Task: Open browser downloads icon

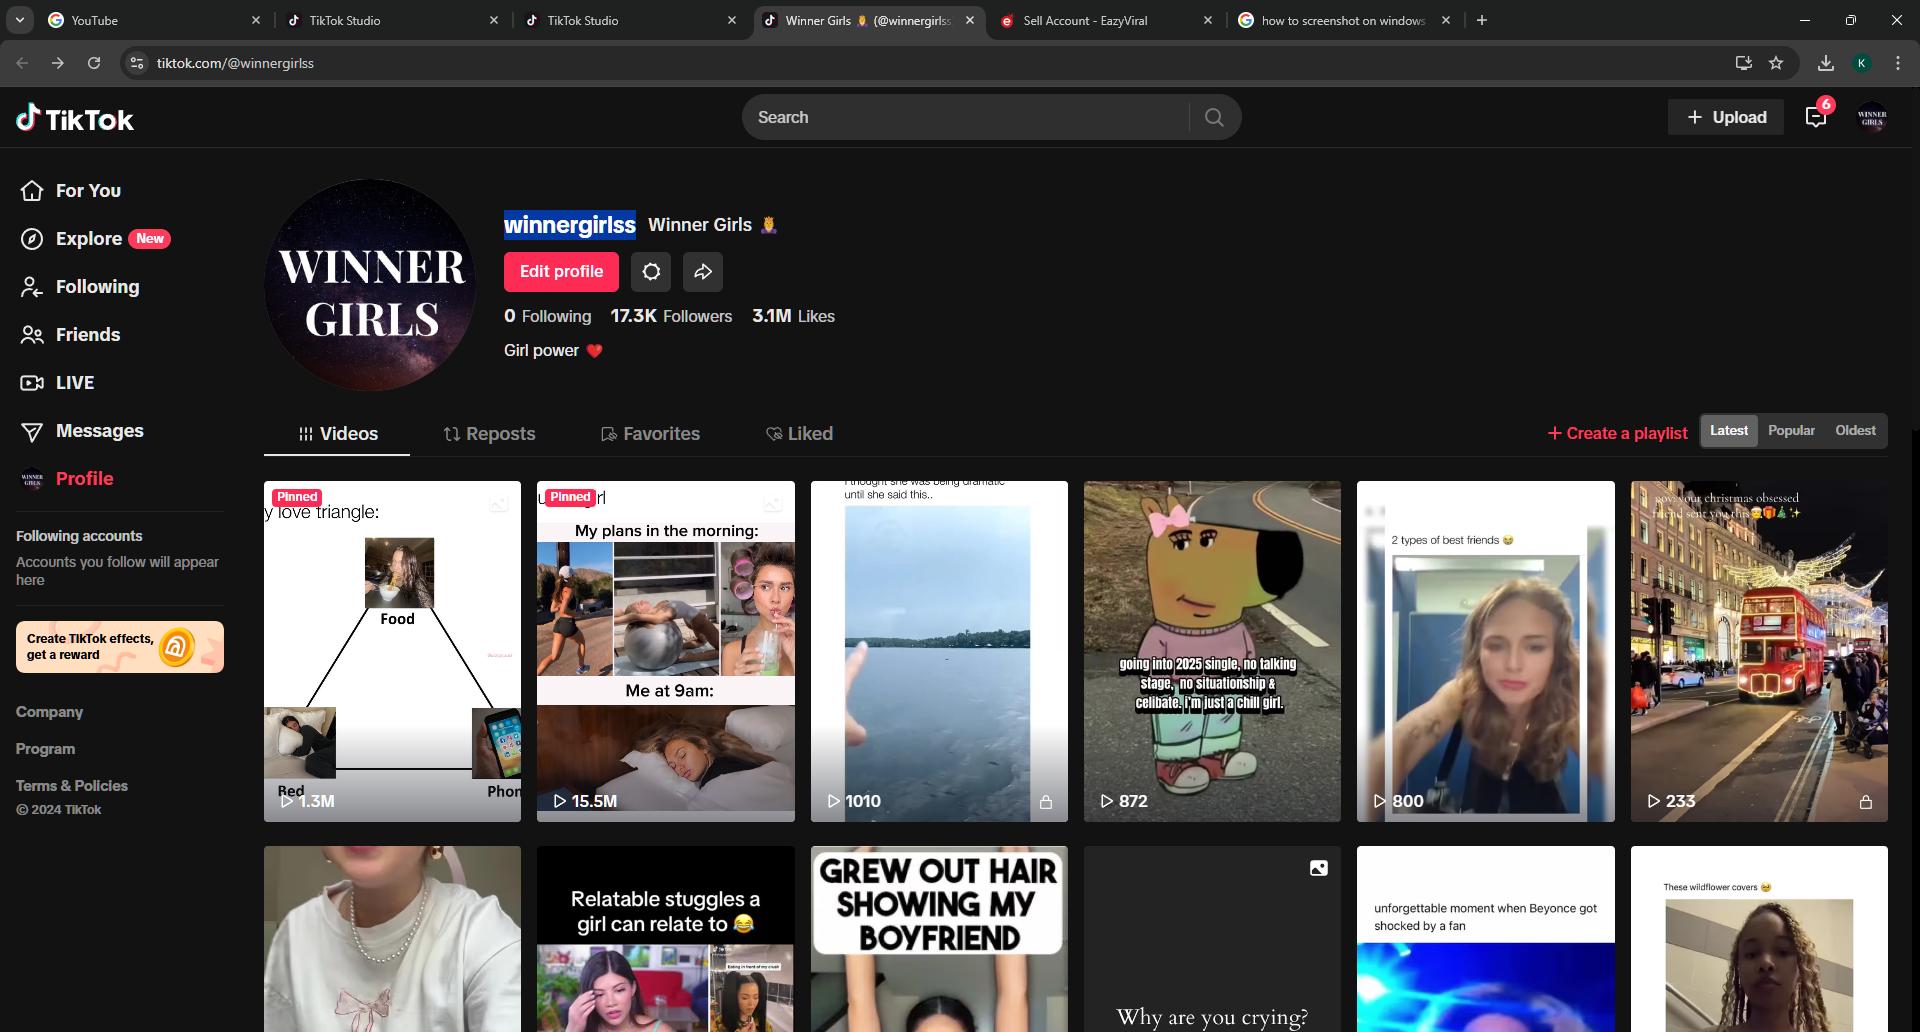Action: tap(1826, 63)
